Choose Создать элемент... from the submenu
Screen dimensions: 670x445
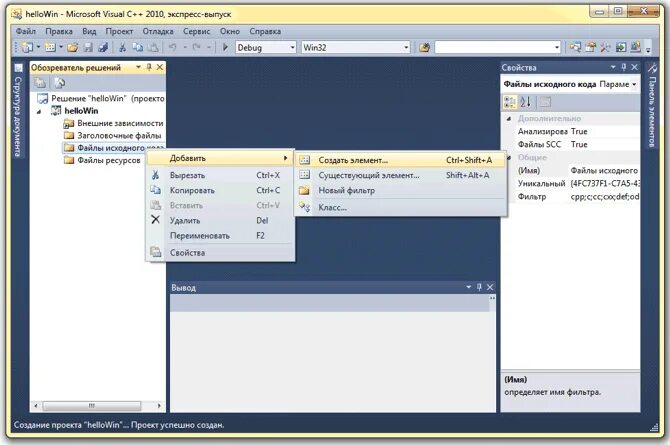click(401, 160)
